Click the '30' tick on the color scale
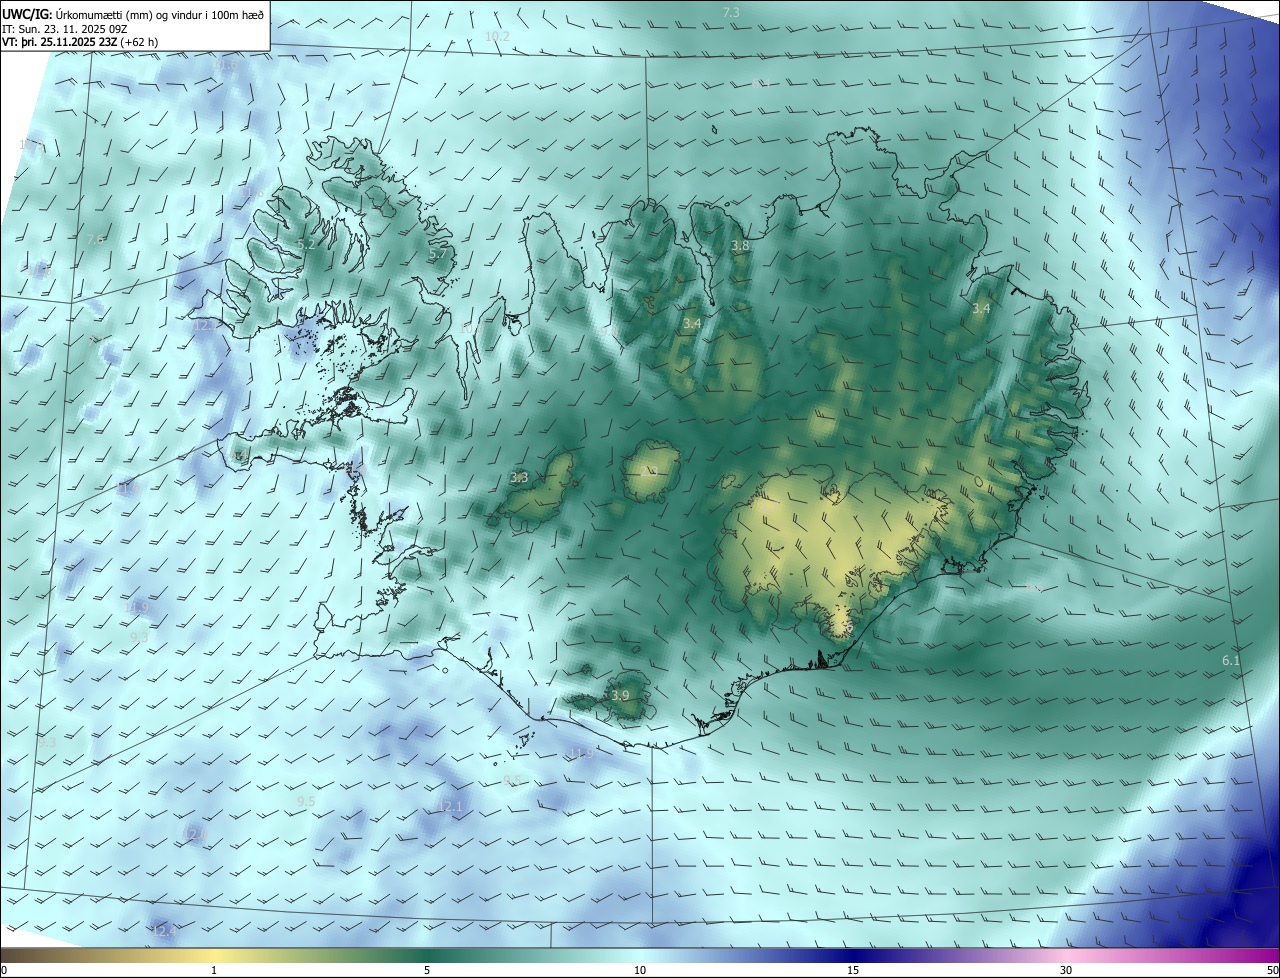 pos(1066,970)
